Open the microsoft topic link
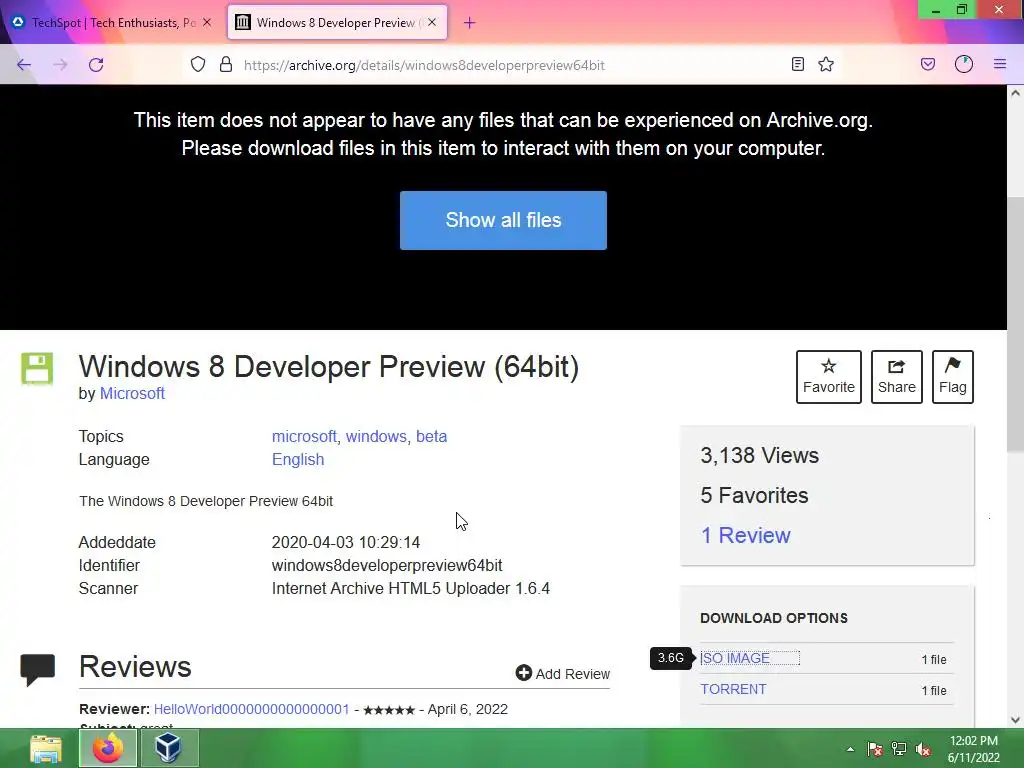1024x768 pixels. (304, 436)
